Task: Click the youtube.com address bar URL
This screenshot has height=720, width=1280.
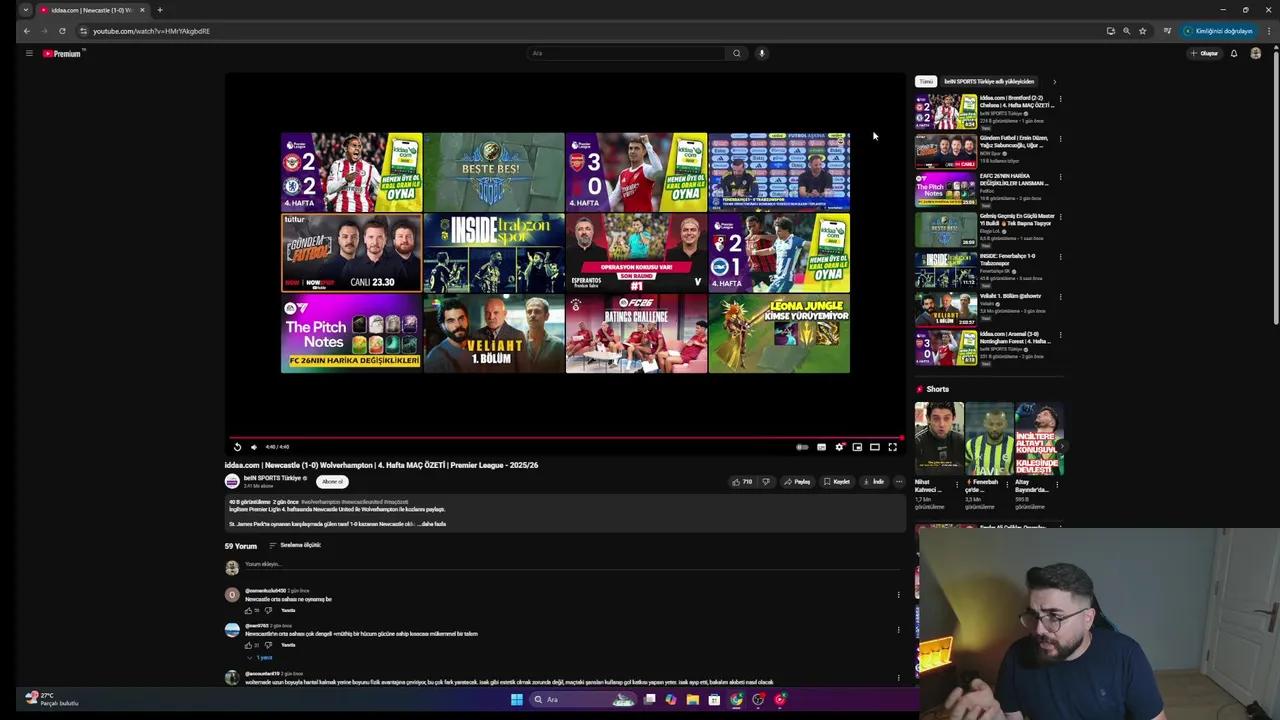Action: tap(151, 31)
